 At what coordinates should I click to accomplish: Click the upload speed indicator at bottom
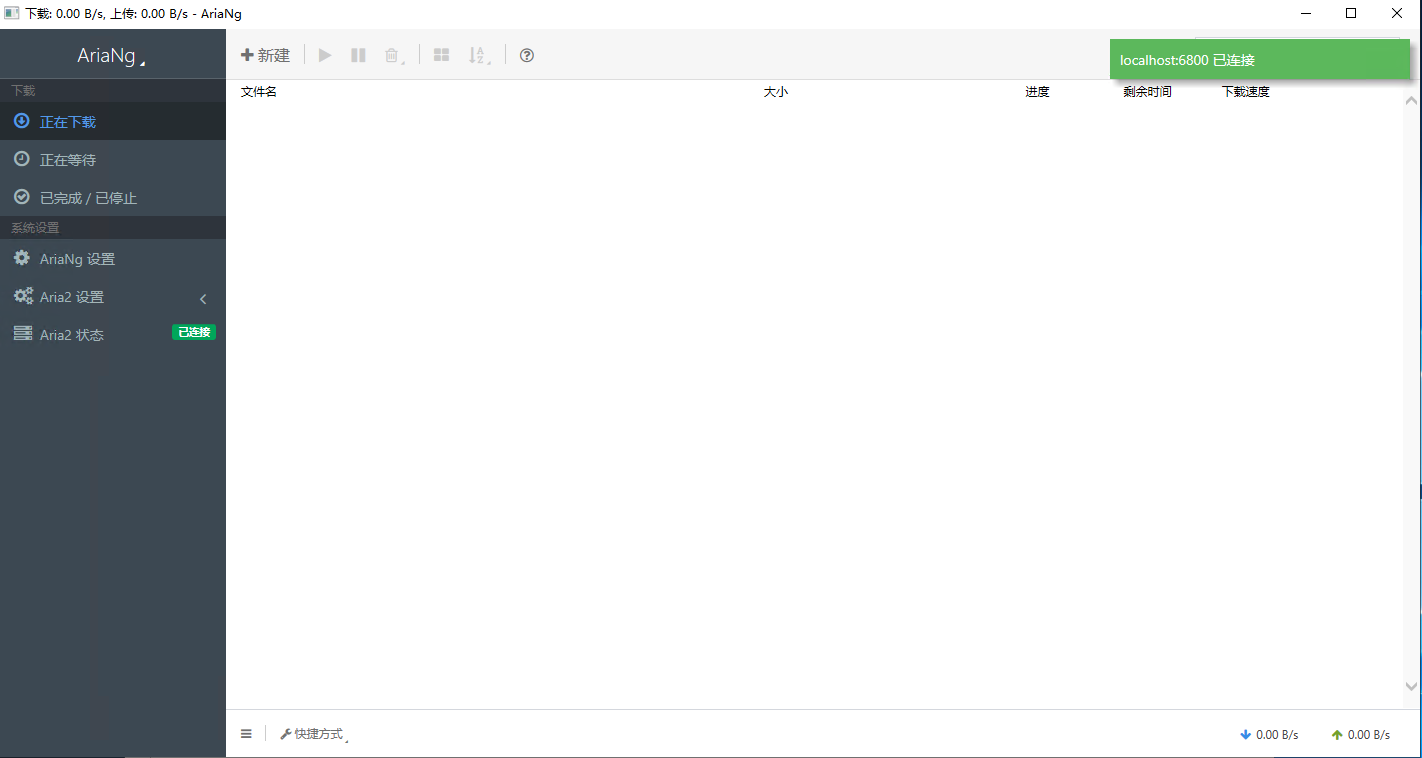1361,735
